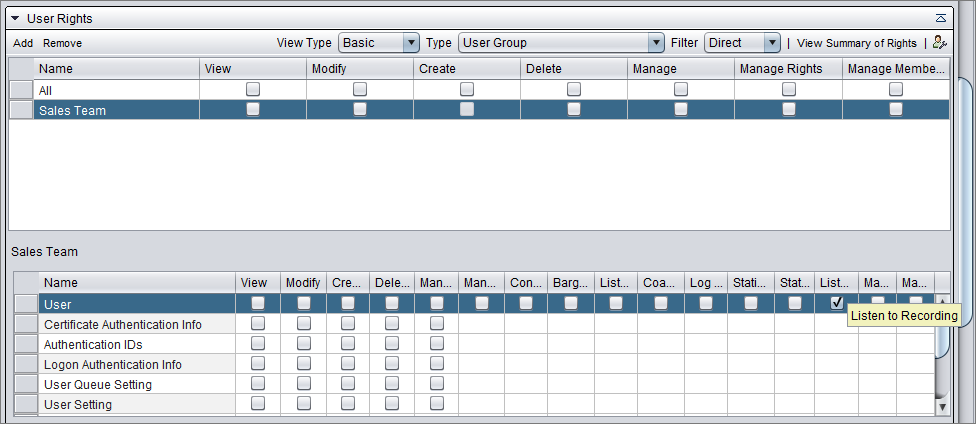Image resolution: width=976 pixels, height=424 pixels.
Task: Click the Add button
Action: (23, 43)
